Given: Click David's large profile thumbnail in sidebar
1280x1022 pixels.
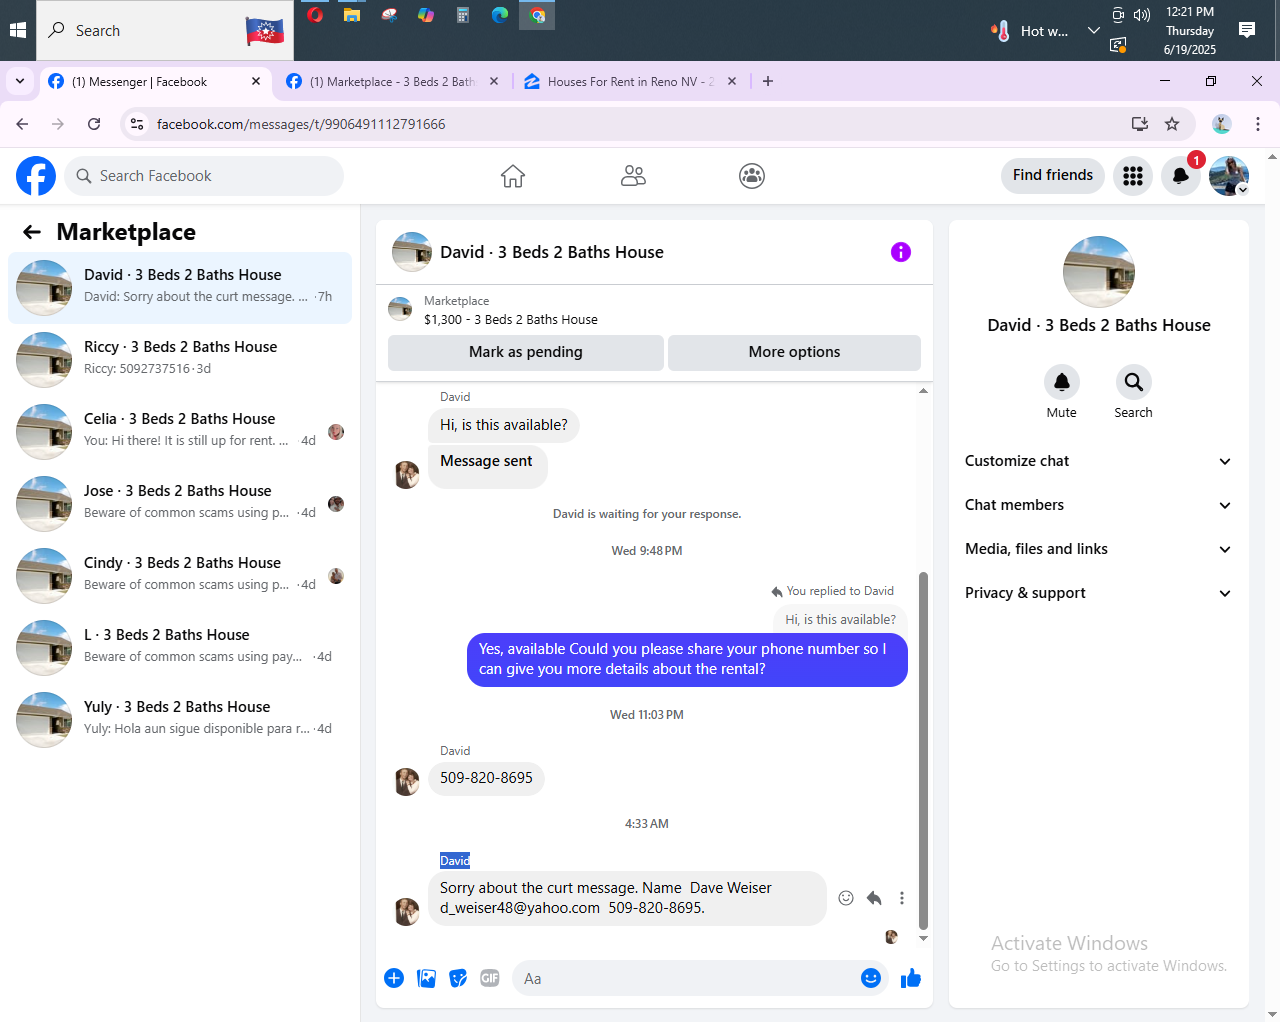Looking at the screenshot, I should (1099, 272).
